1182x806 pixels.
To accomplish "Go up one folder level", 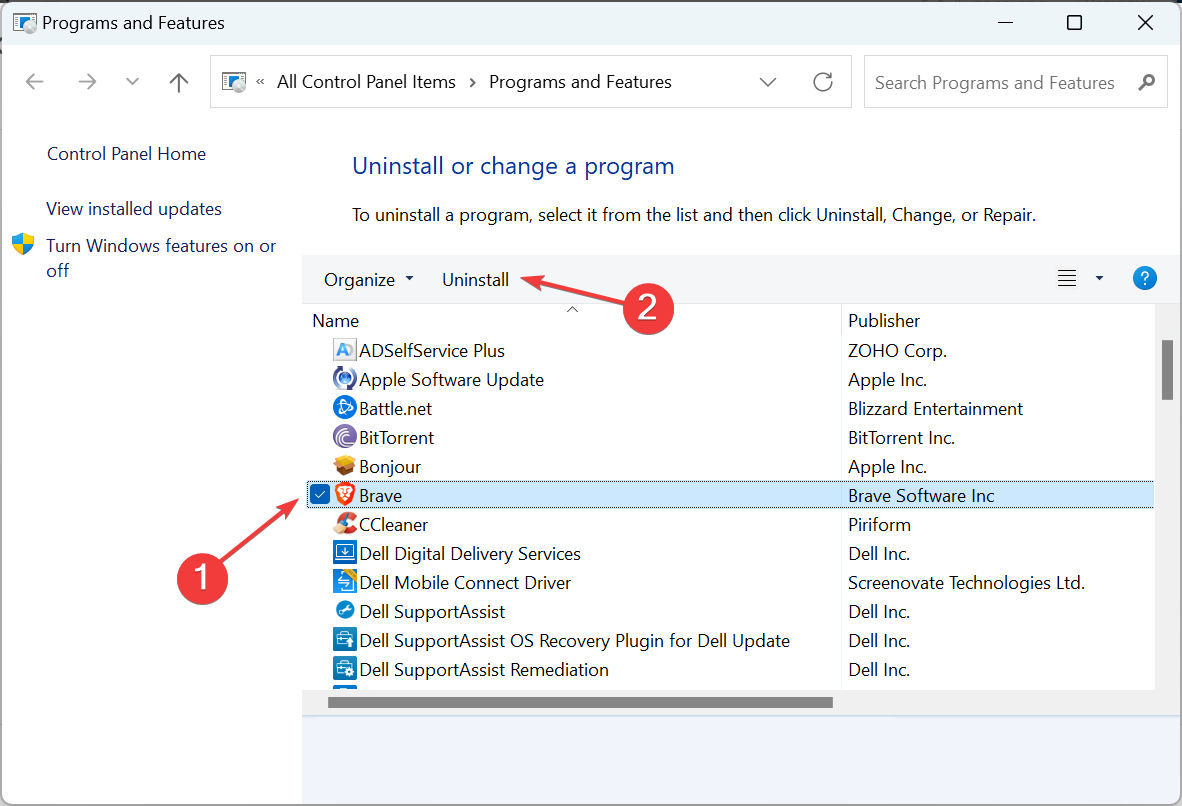I will point(179,82).
